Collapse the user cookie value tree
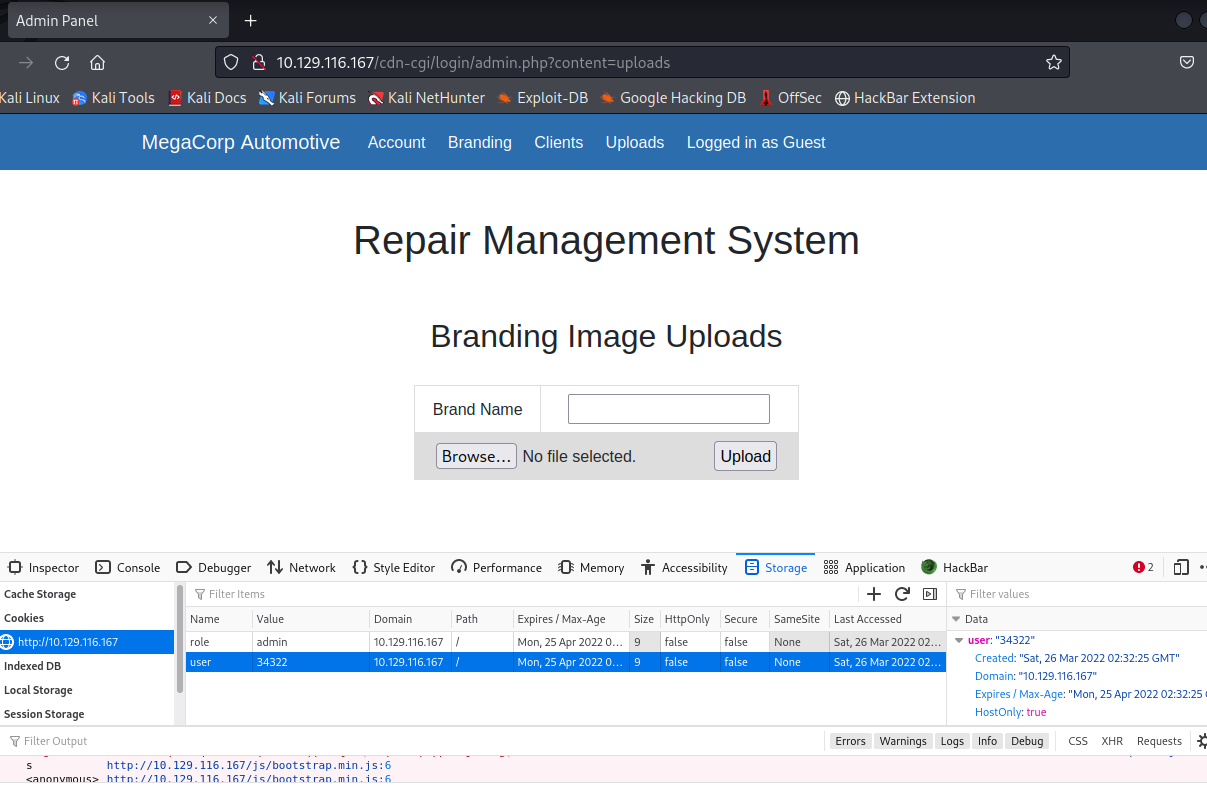The image size is (1207, 807). tap(960, 640)
